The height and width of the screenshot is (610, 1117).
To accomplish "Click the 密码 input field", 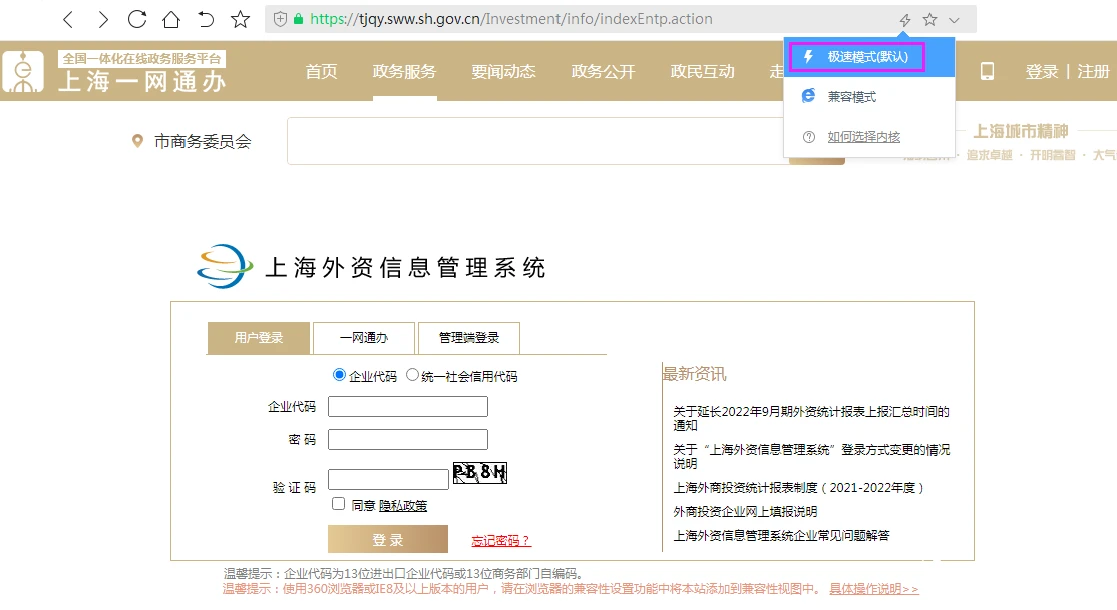I will pyautogui.click(x=408, y=440).
